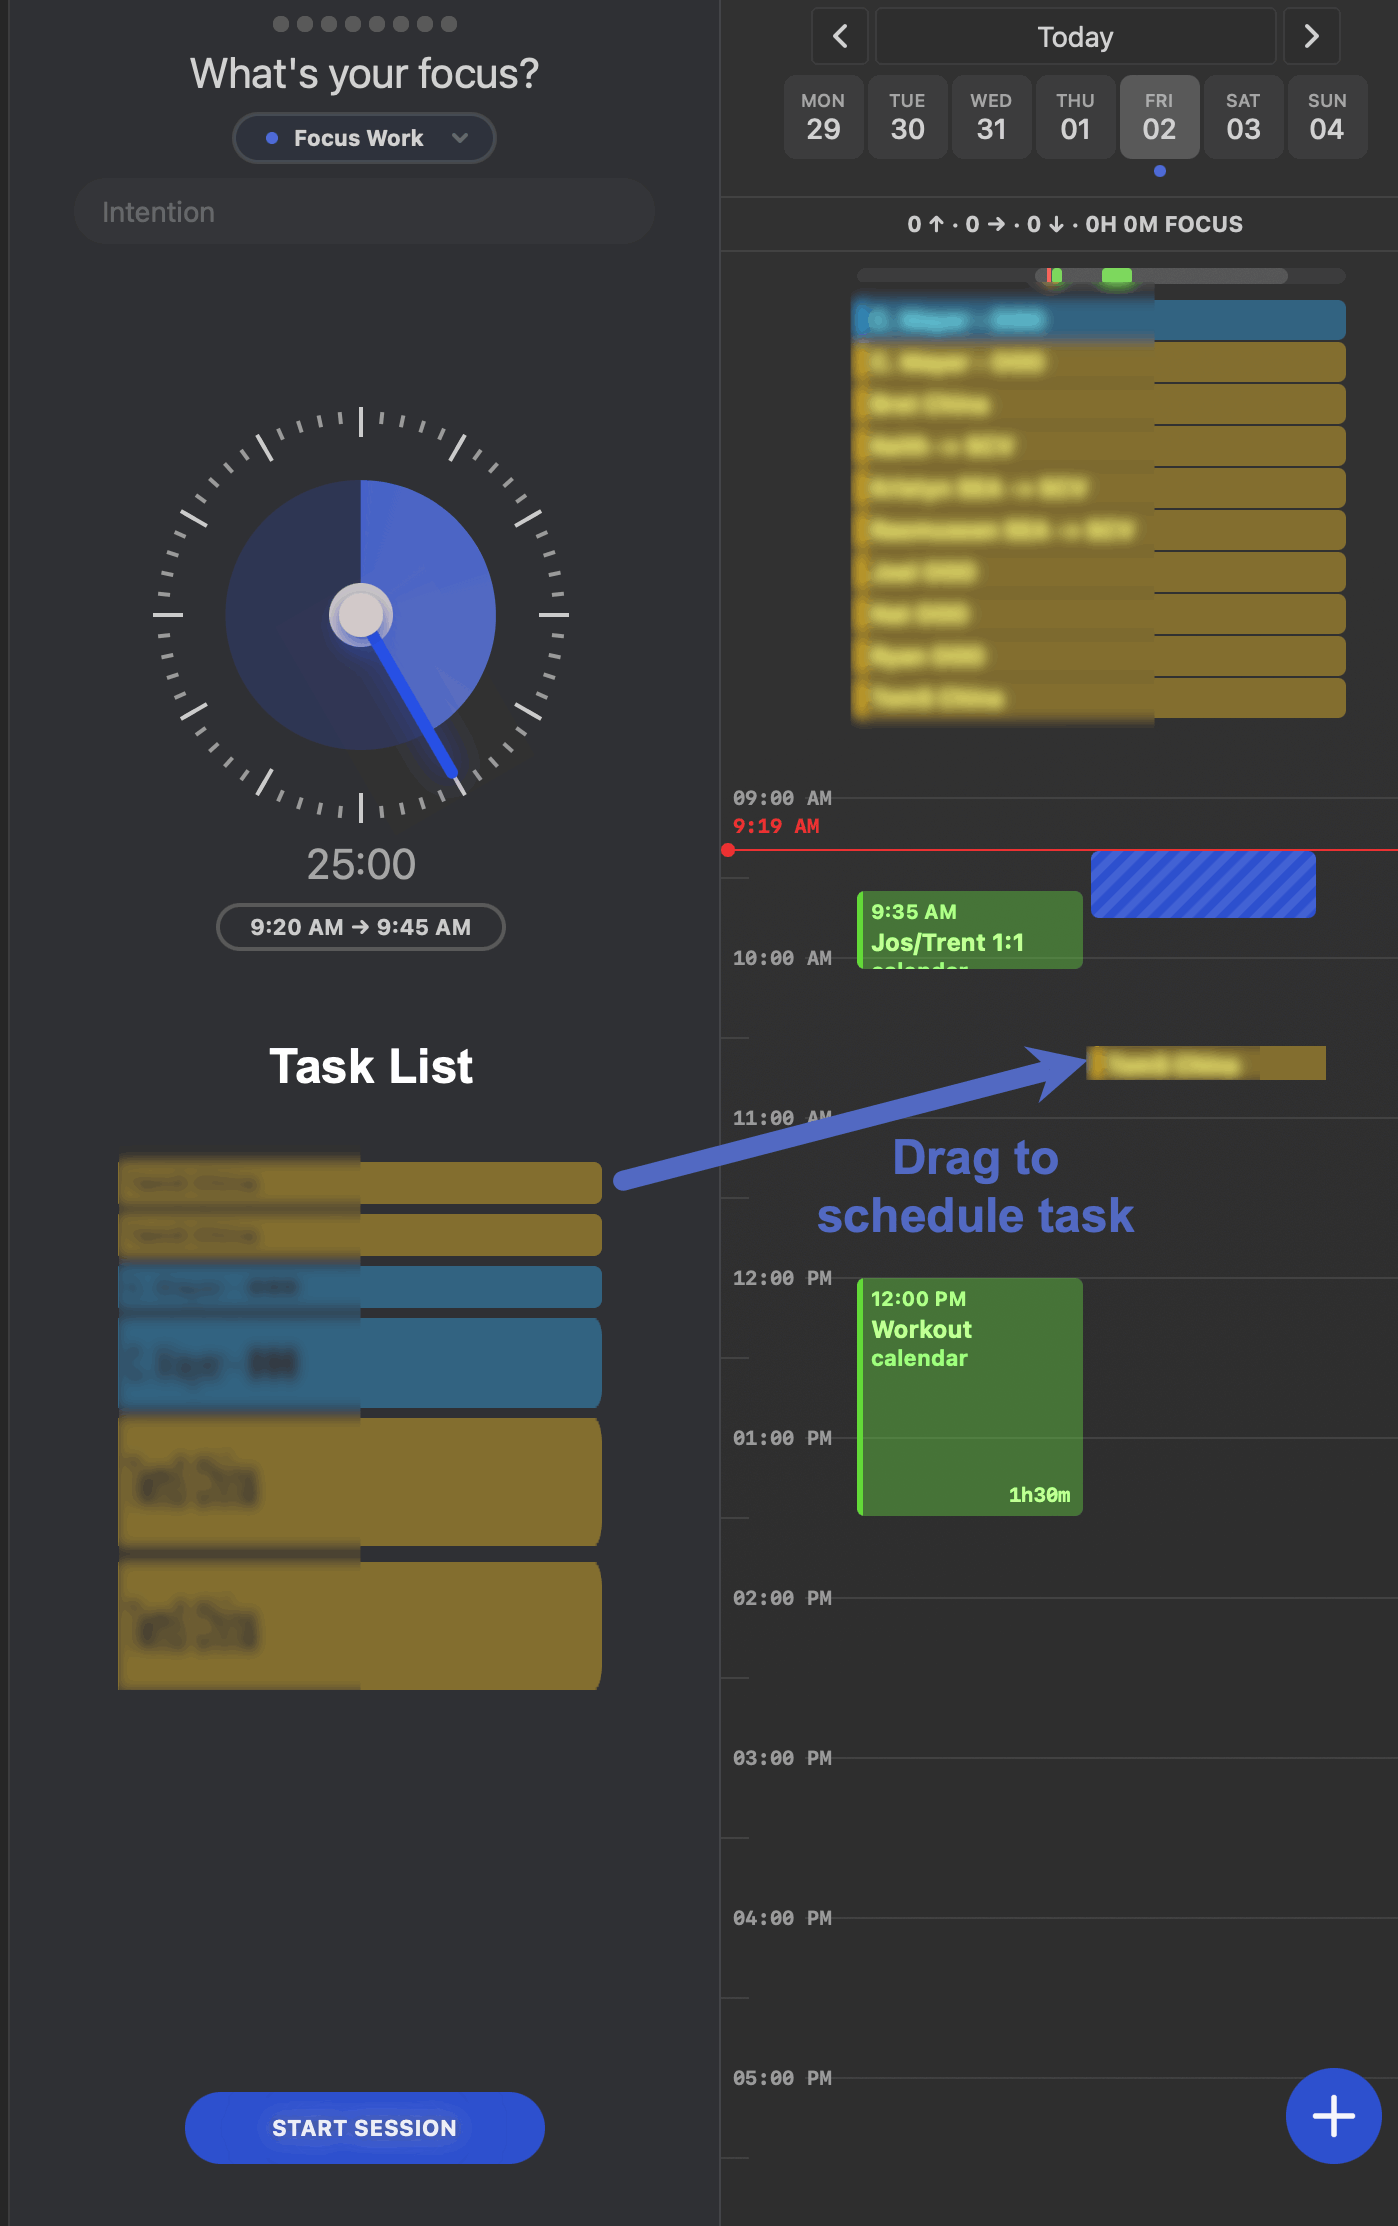The image size is (1398, 2226).
Task: Click the row of page dots above the heading
Action: pyautogui.click(x=364, y=24)
